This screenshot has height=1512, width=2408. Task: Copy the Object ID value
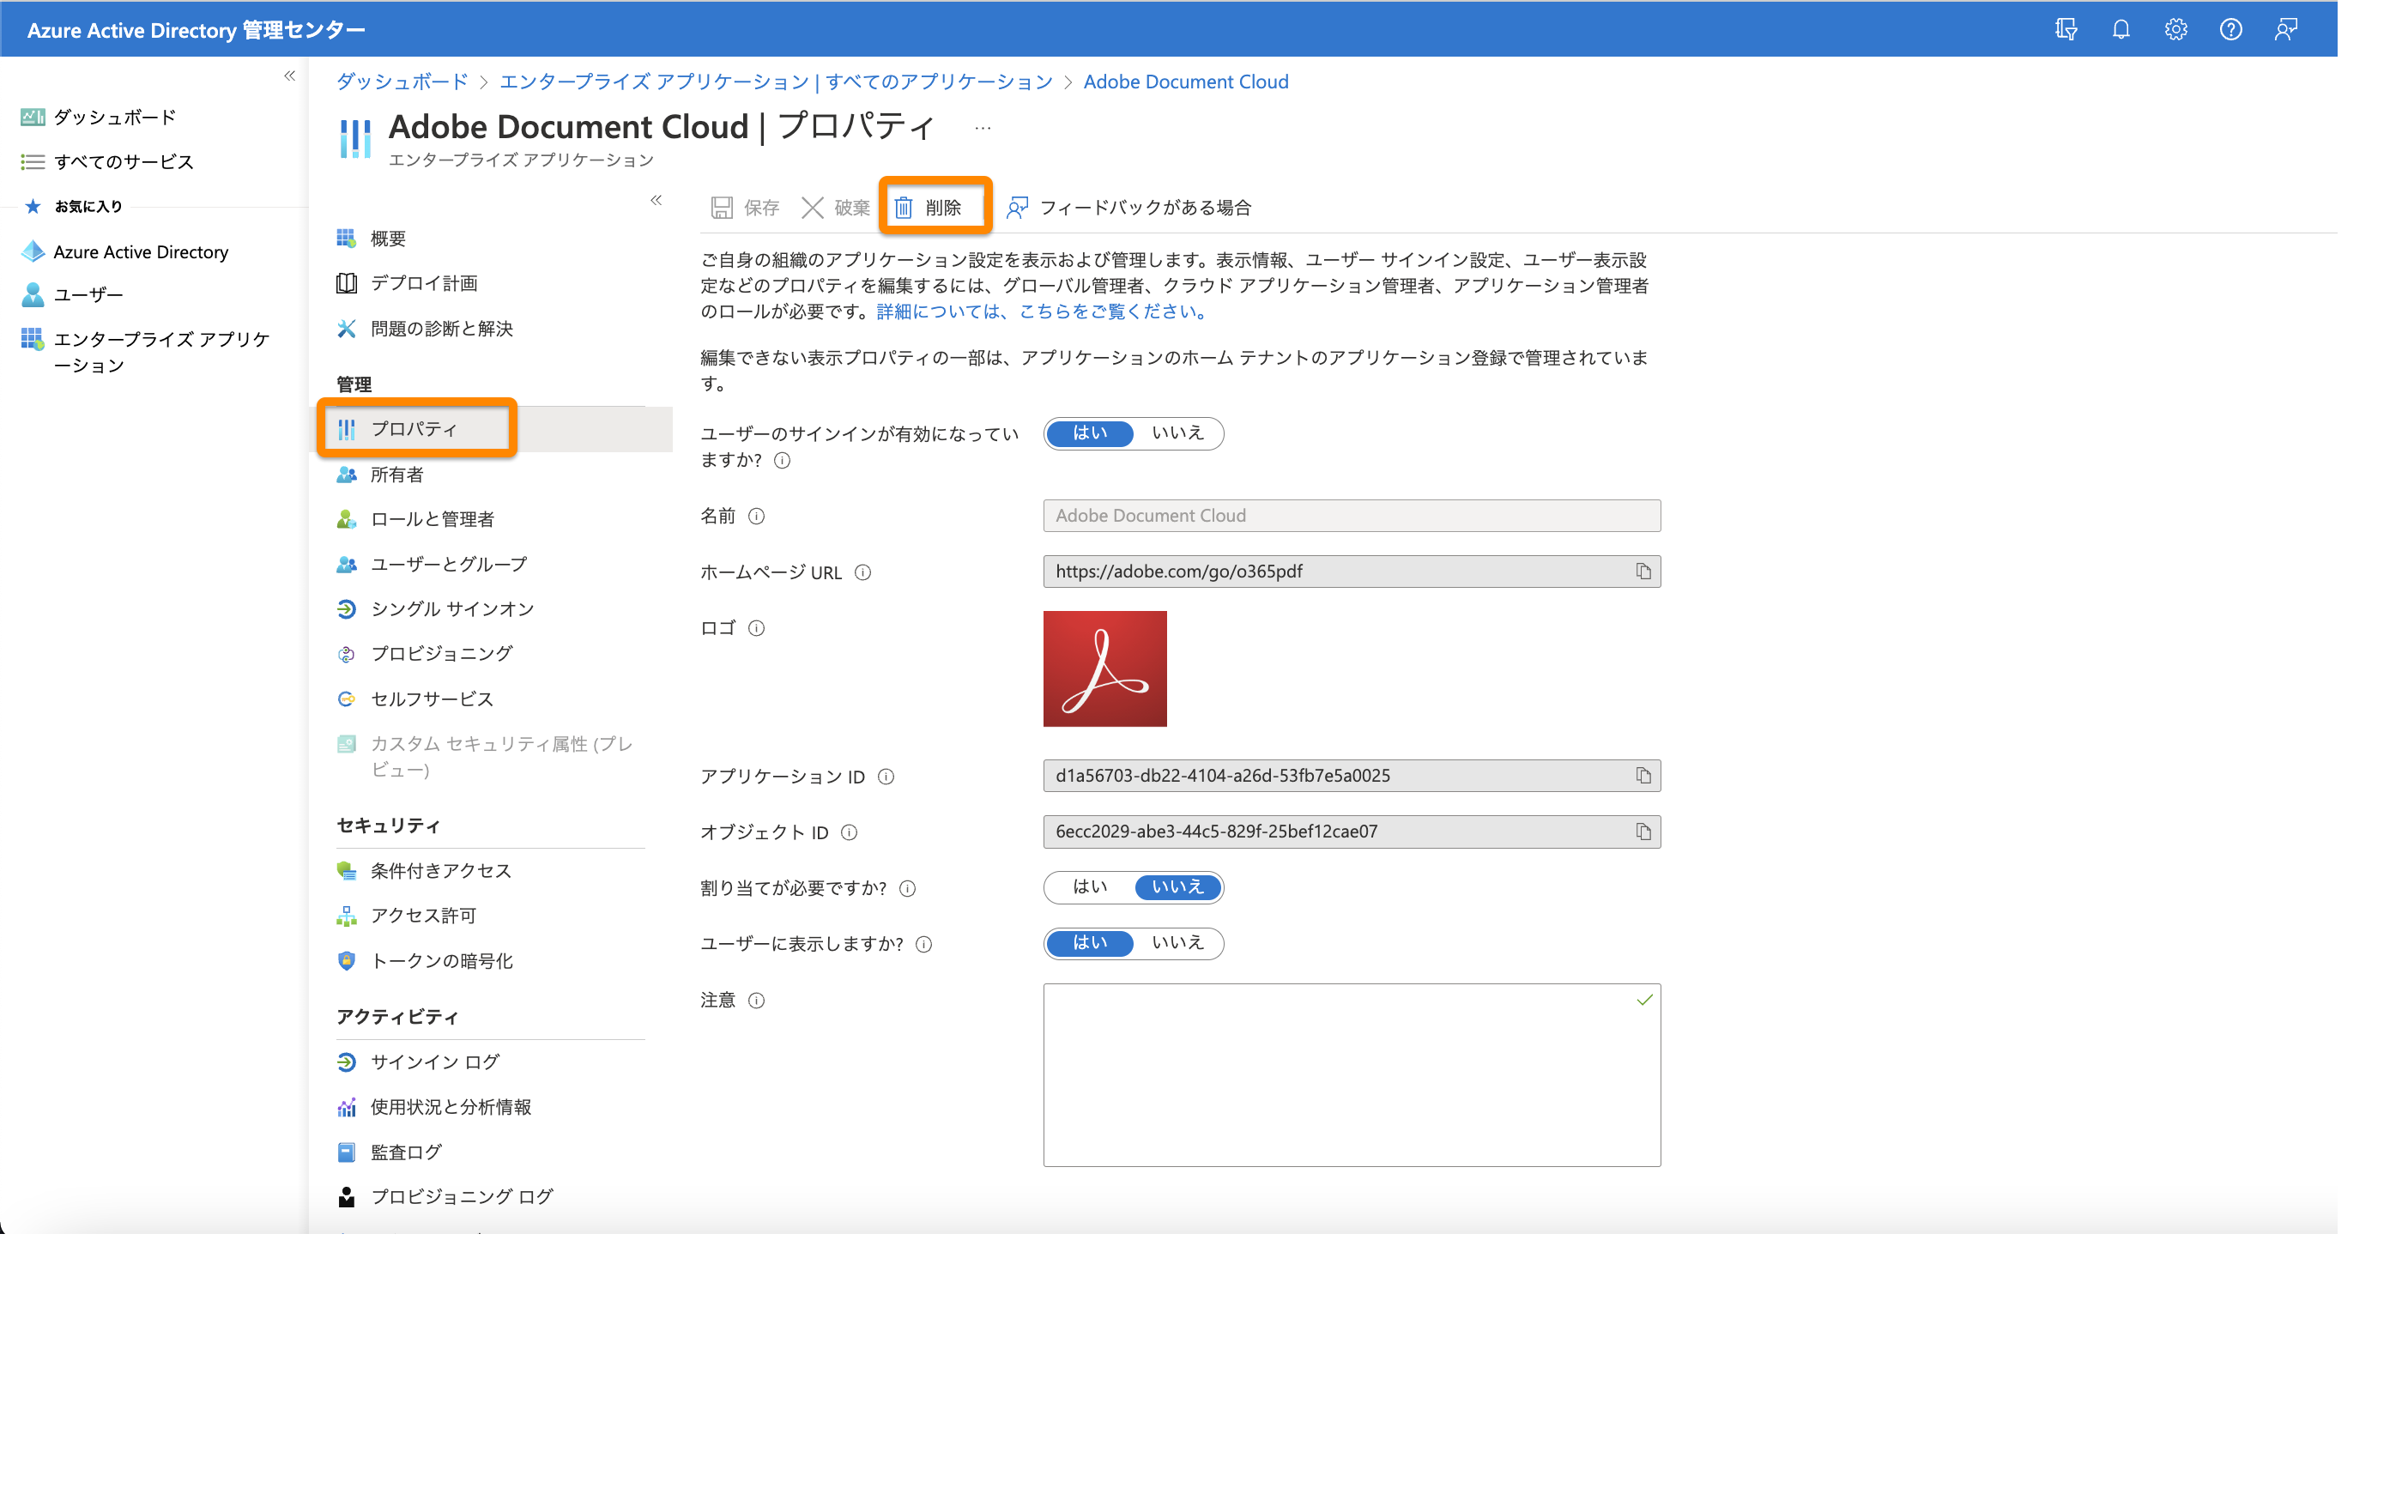pyautogui.click(x=1643, y=831)
